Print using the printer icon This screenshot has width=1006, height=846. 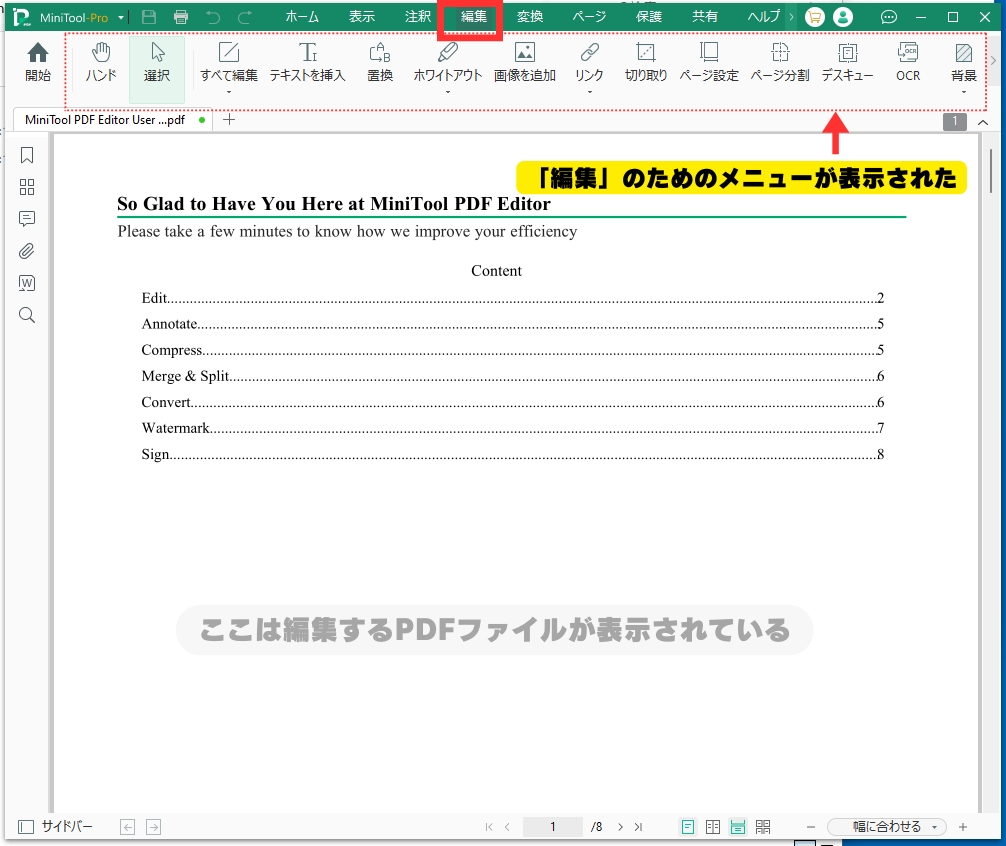(181, 17)
